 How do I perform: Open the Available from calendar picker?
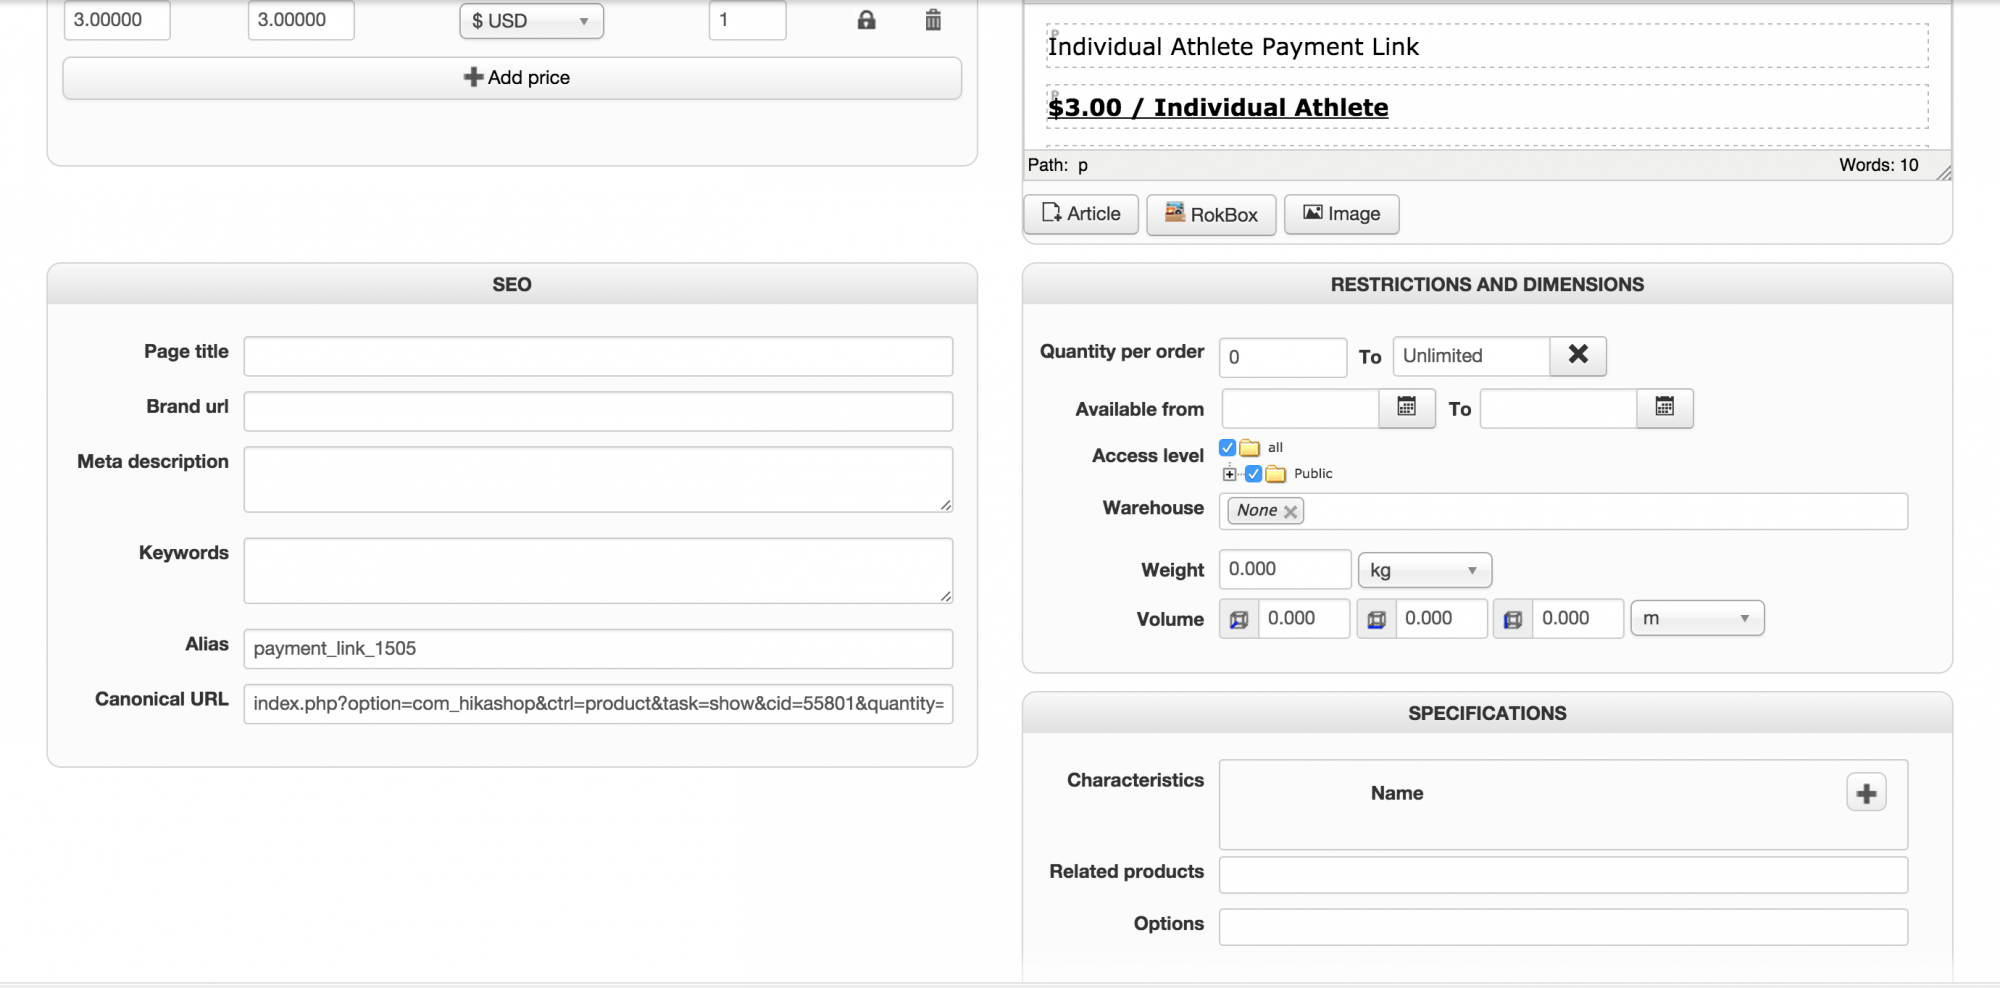(x=1406, y=408)
